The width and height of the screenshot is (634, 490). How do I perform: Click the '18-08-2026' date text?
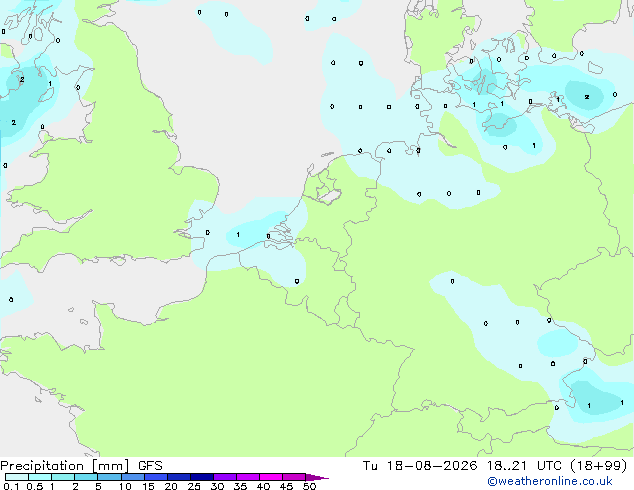(431, 466)
